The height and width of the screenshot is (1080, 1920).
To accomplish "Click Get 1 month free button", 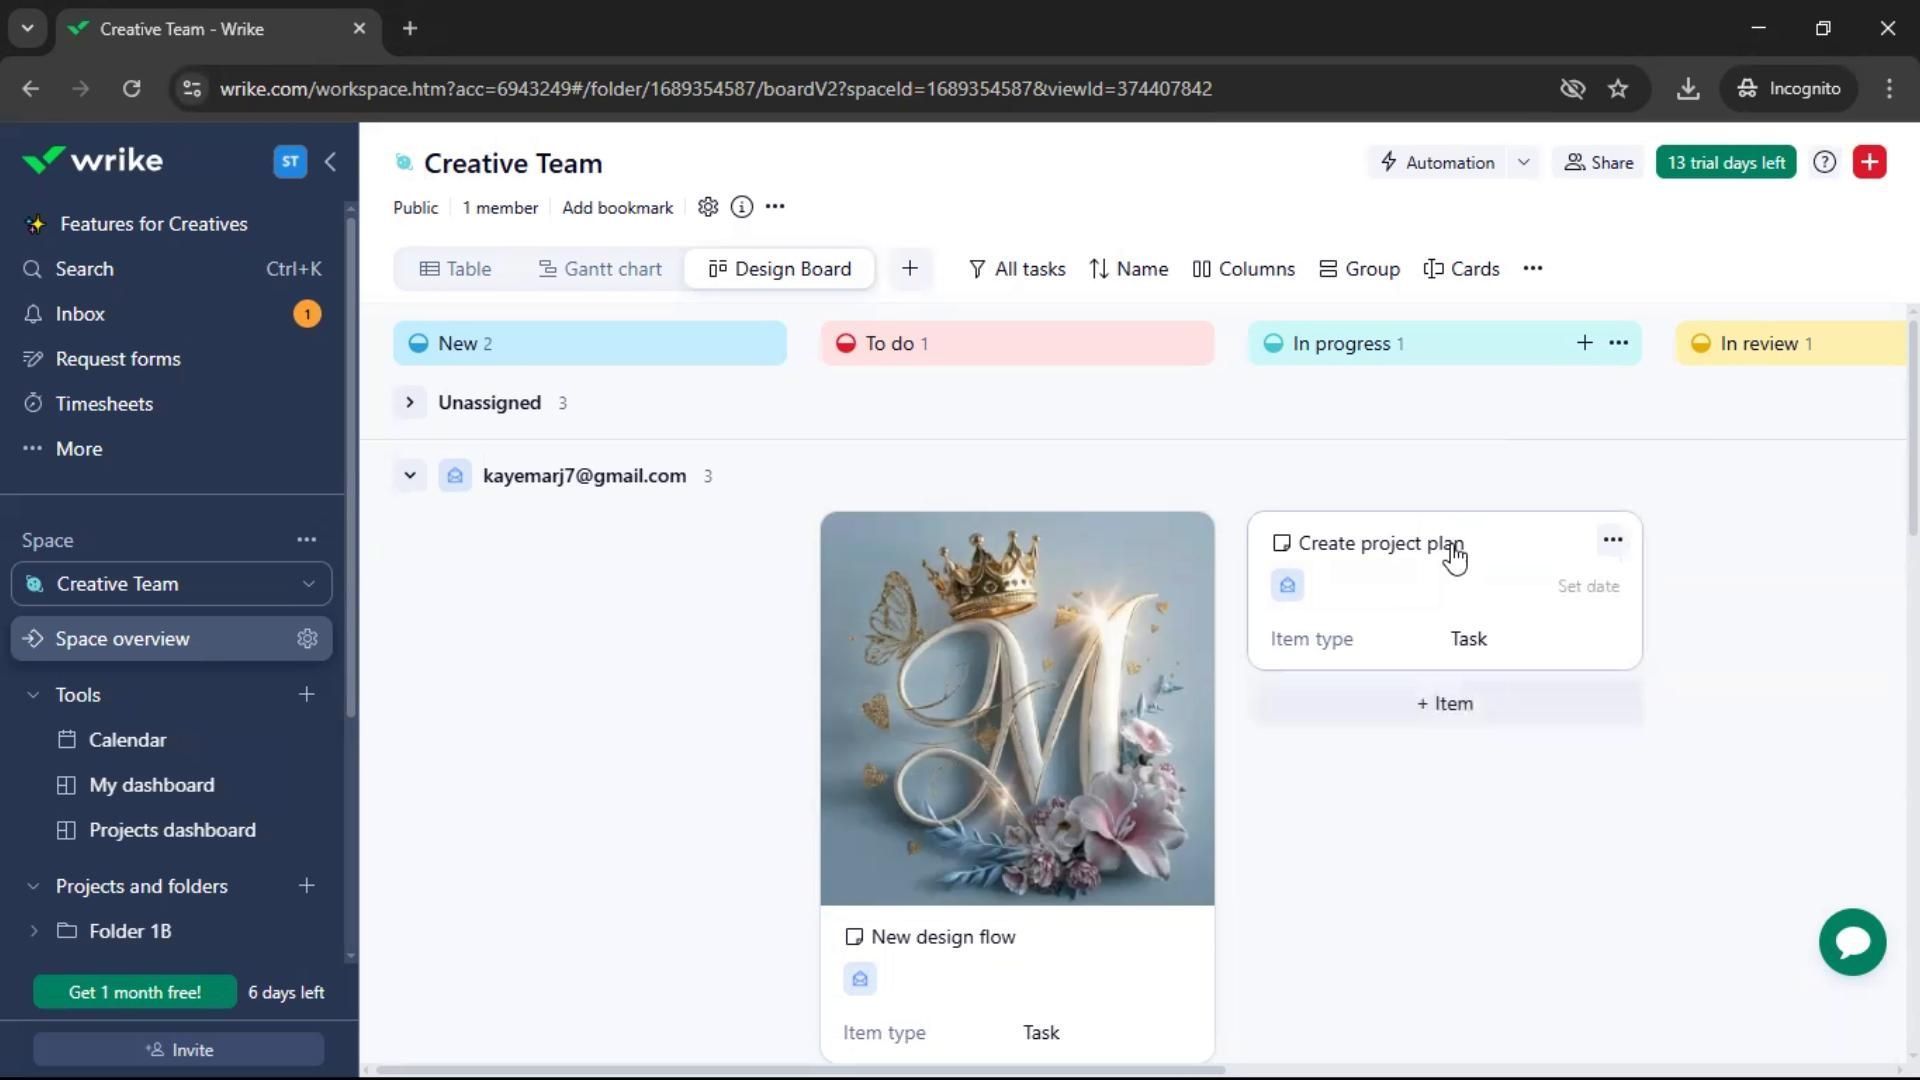I will 135,992.
